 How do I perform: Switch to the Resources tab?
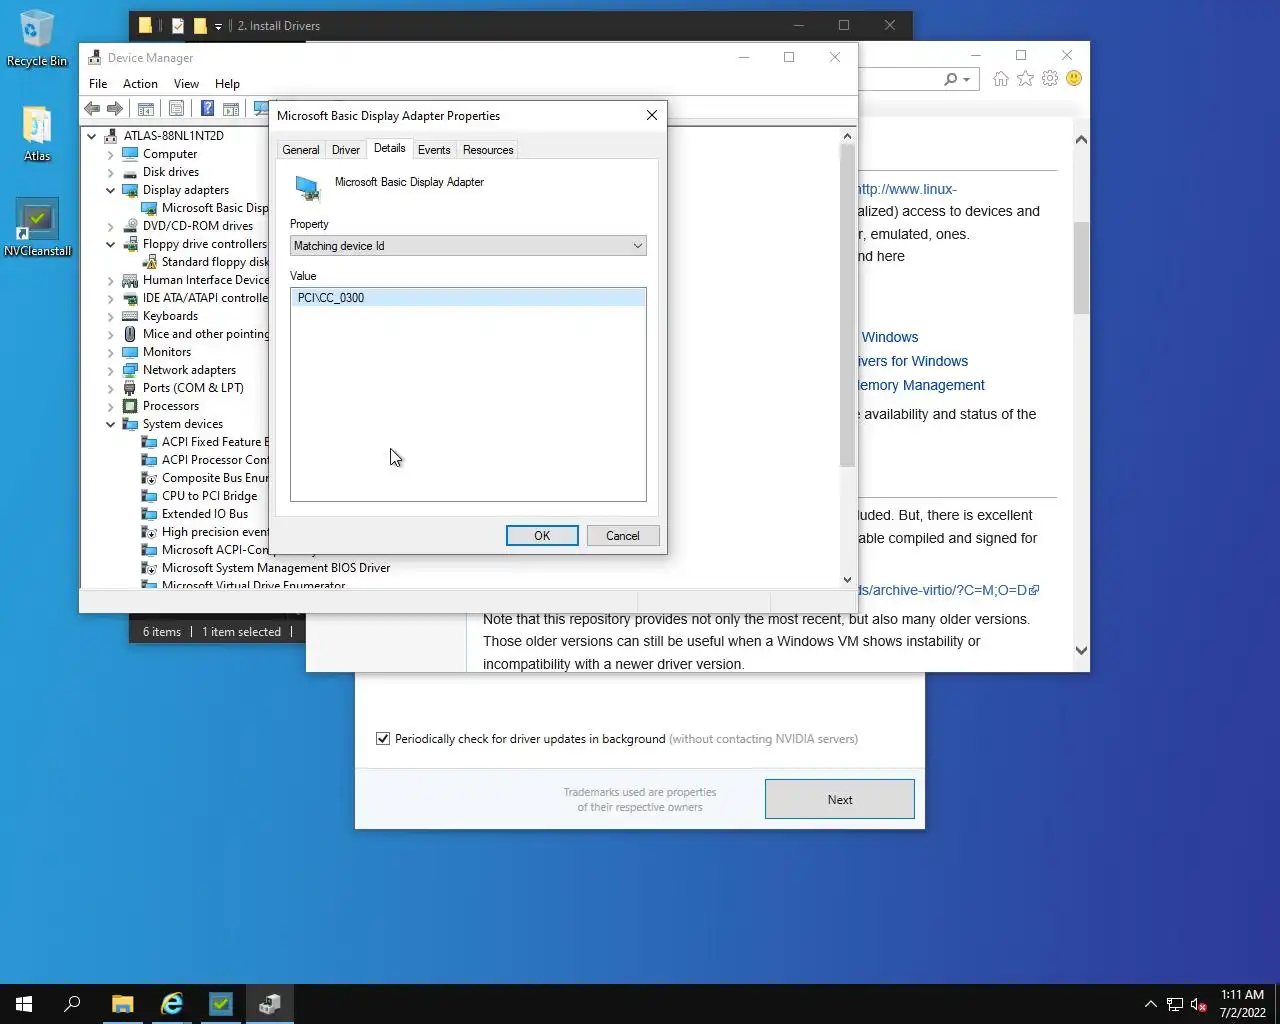pyautogui.click(x=488, y=150)
